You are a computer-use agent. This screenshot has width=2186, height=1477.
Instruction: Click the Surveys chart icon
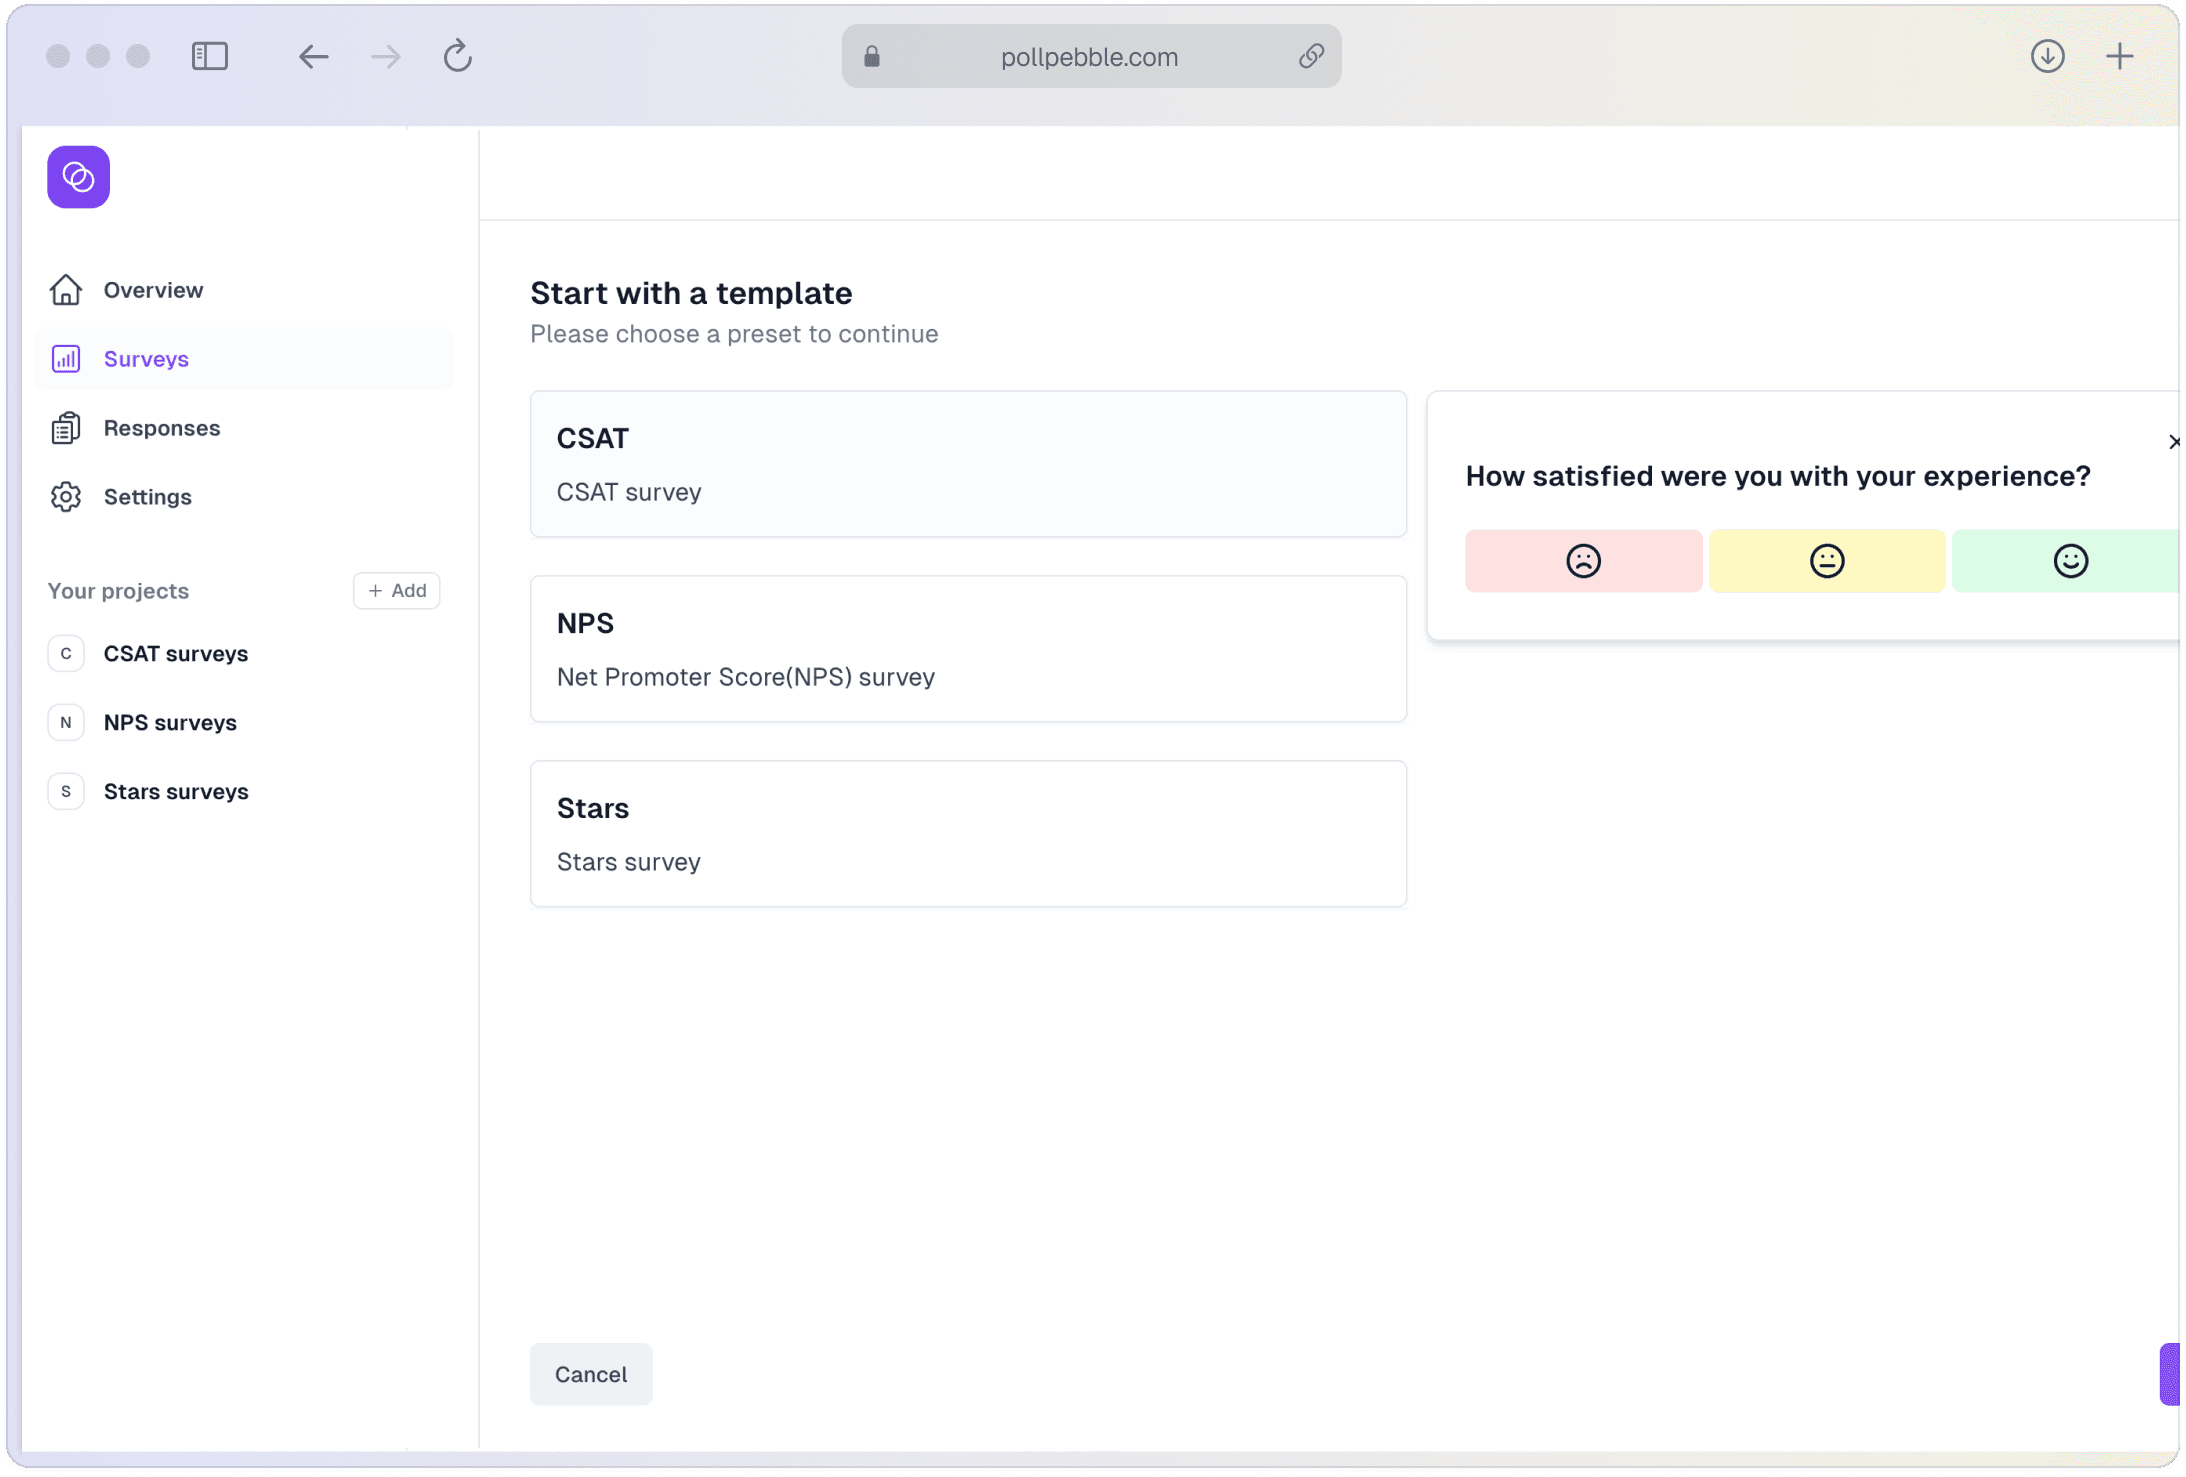(x=66, y=359)
